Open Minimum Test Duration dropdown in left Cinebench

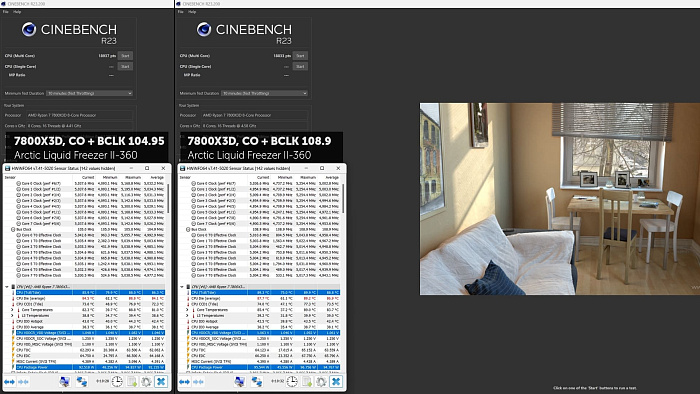(89, 93)
